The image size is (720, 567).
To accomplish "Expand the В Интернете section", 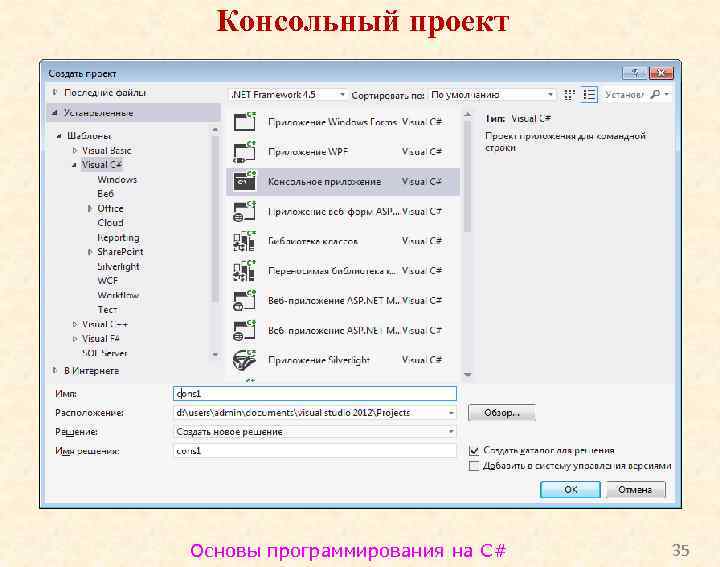I will pos(55,370).
